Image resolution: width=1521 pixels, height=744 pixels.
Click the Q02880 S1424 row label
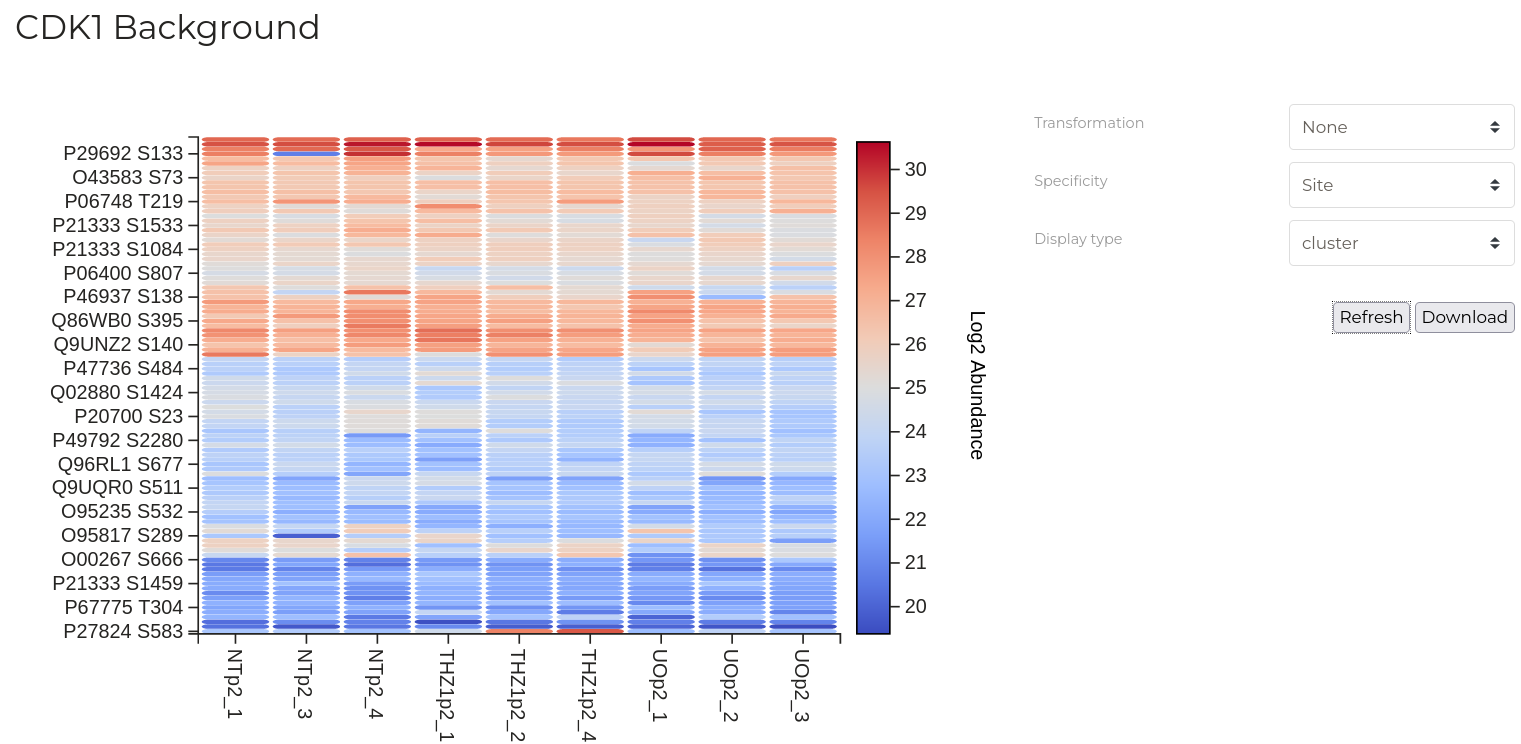coord(117,392)
